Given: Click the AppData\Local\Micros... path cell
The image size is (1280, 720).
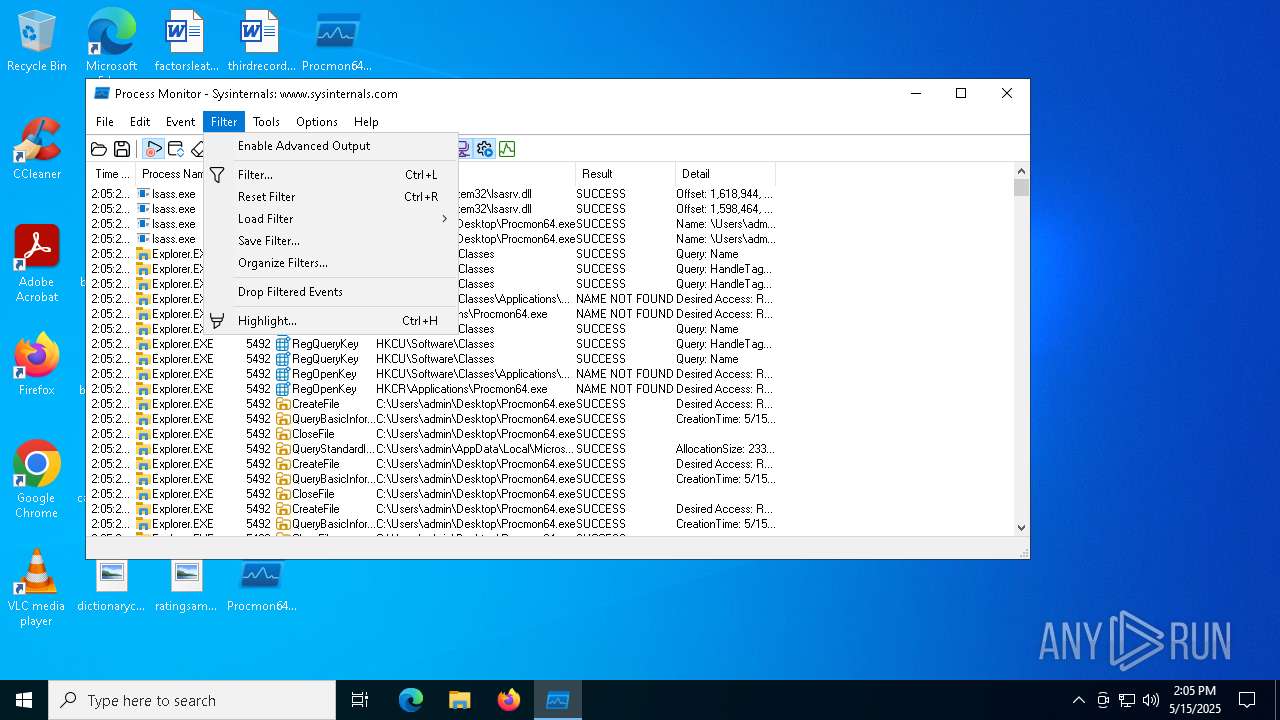Looking at the screenshot, I should coord(475,449).
